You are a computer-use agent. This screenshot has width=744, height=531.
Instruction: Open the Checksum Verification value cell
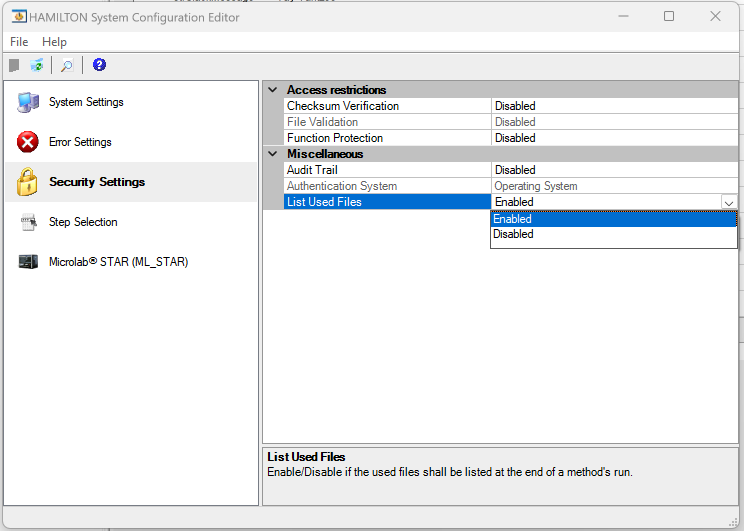tap(614, 106)
